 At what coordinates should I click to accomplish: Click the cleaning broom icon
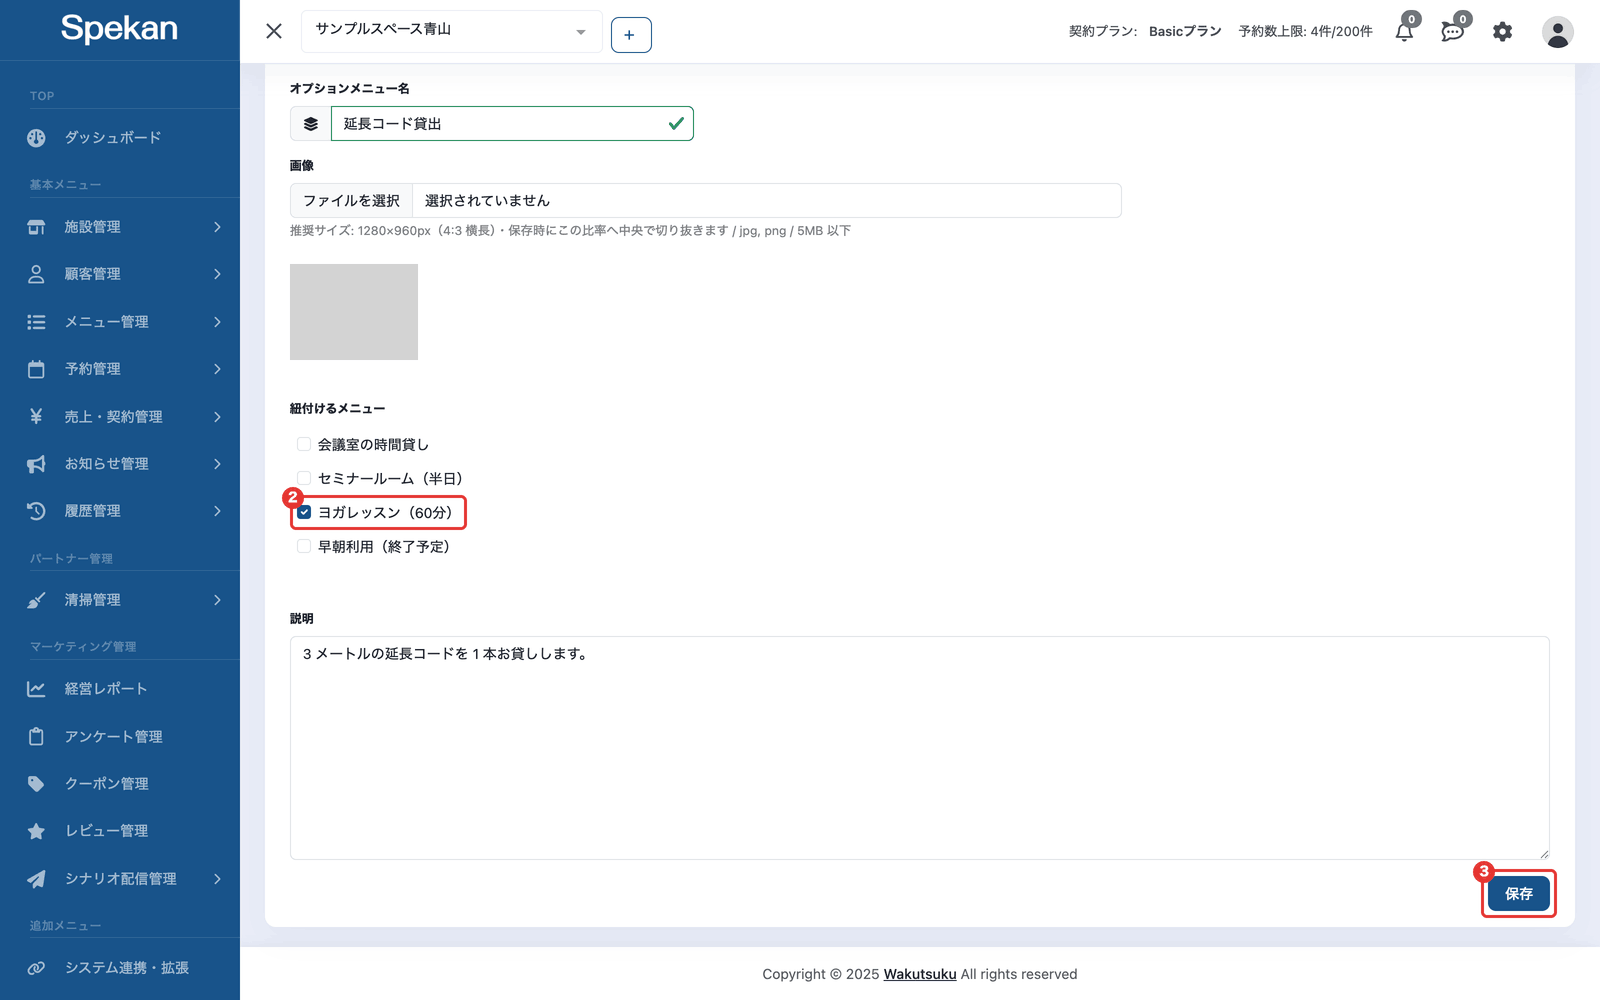click(36, 600)
